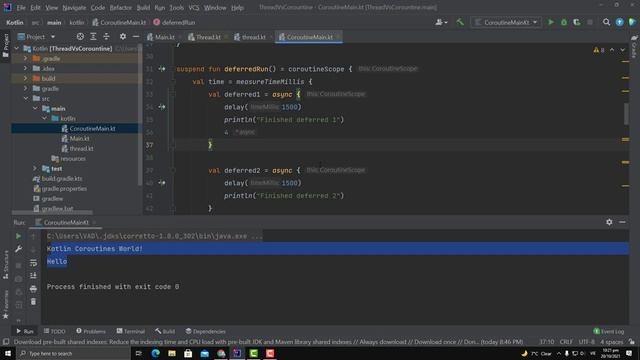Hide the Project tool window
This screenshot has height=360, width=640.
click(136, 37)
